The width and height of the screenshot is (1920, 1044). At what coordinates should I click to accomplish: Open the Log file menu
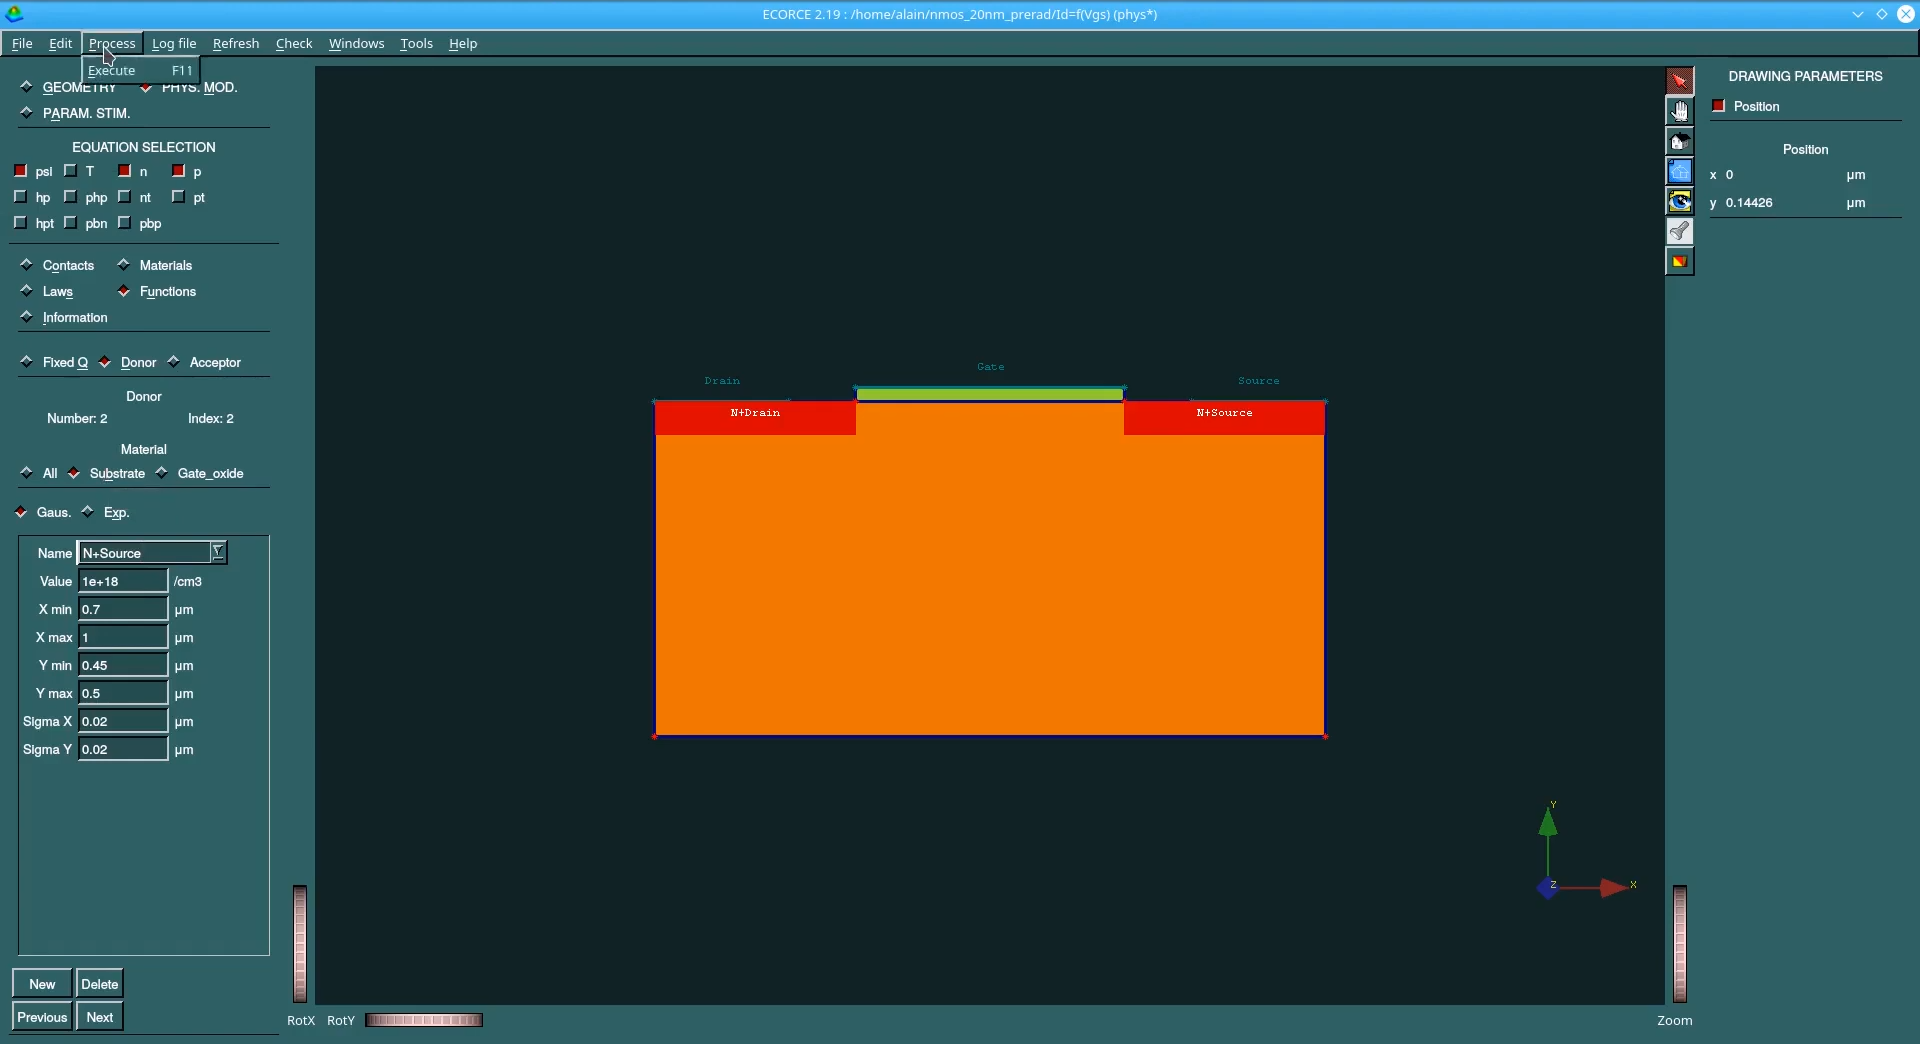tap(174, 43)
